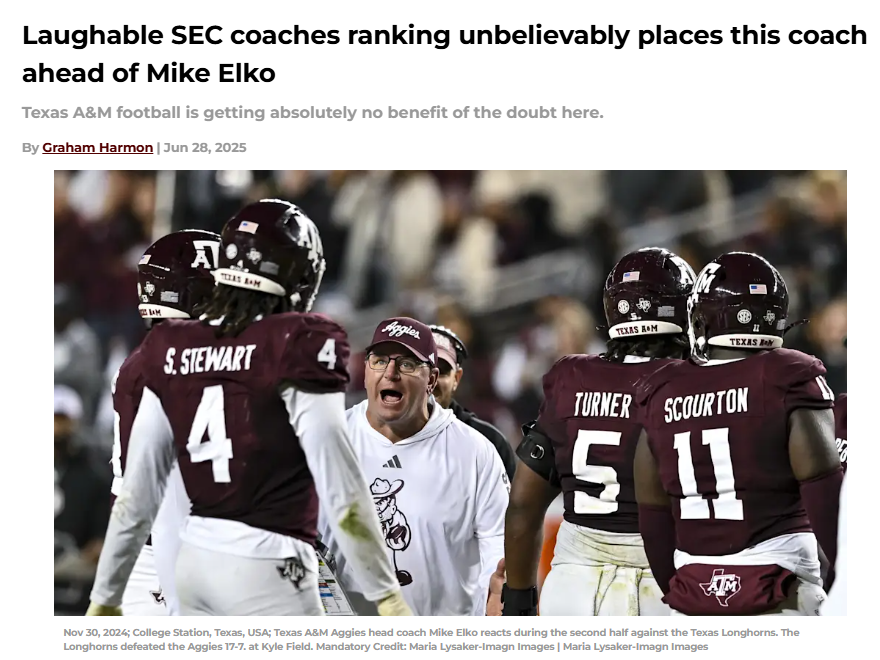Click the photo caption crediting Maria Lysaker
The height and width of the screenshot is (660, 880).
431,639
